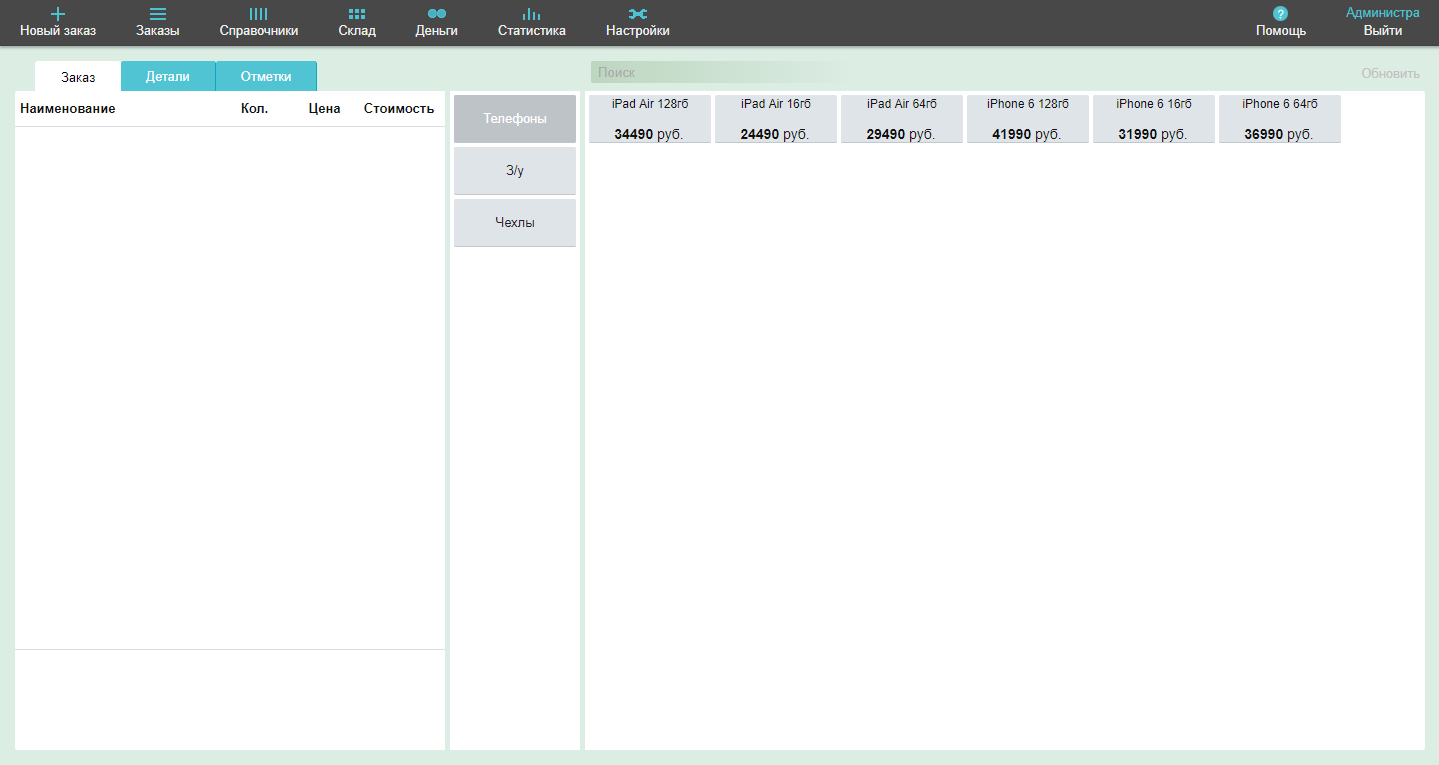Open the Склад warehouse grid icon

coord(357,14)
